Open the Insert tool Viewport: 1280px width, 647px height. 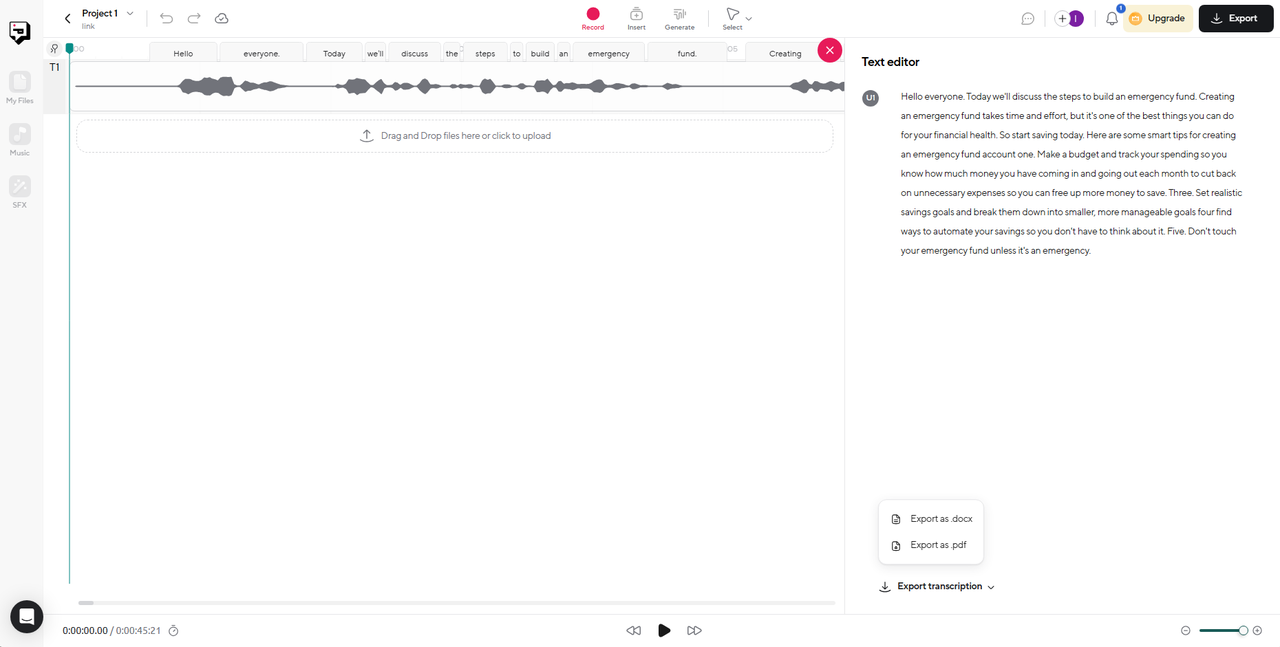pyautogui.click(x=636, y=18)
